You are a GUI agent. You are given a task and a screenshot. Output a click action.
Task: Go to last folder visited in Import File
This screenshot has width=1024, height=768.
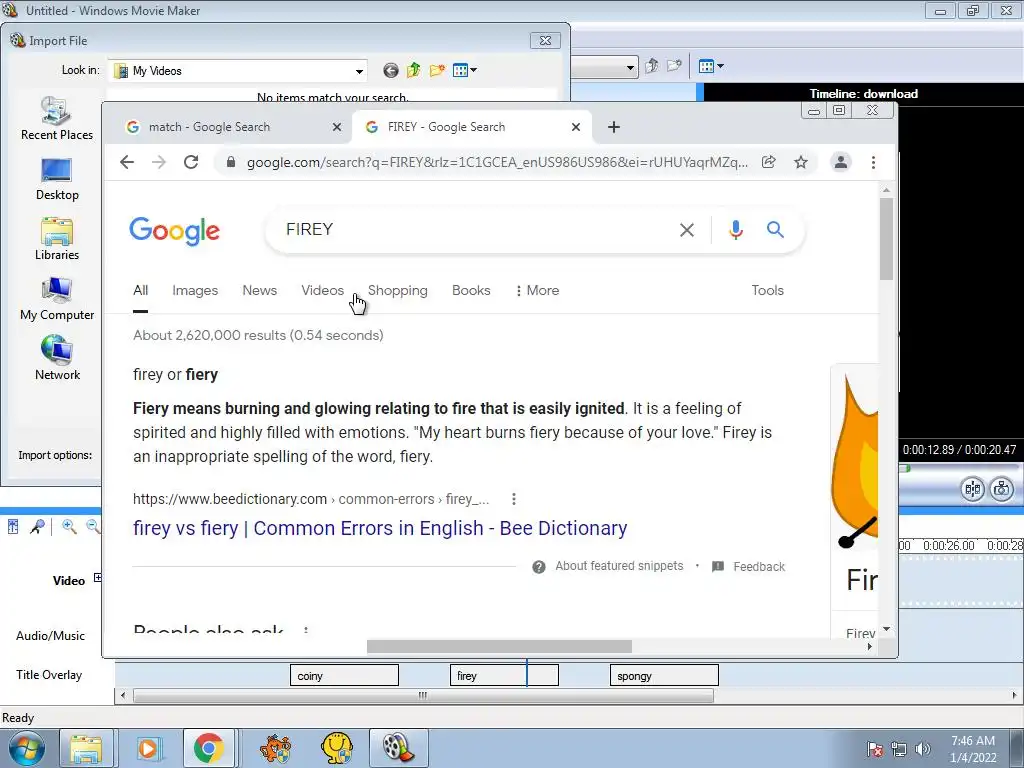[391, 71]
